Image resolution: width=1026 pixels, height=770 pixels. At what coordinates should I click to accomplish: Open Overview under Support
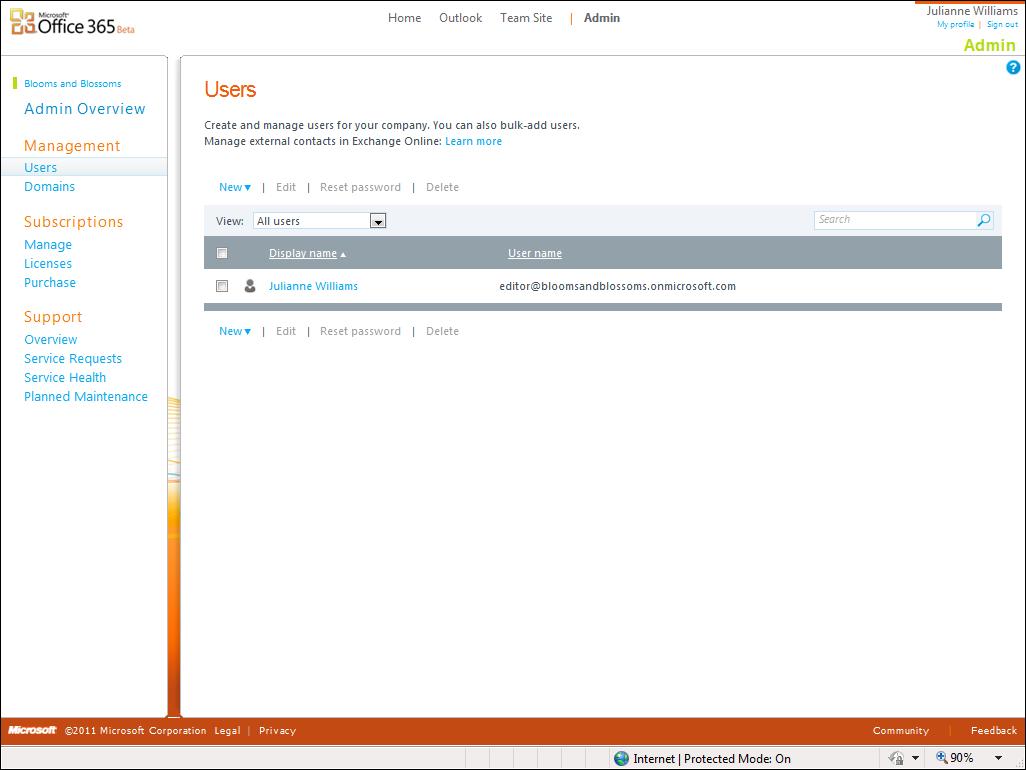[50, 340]
